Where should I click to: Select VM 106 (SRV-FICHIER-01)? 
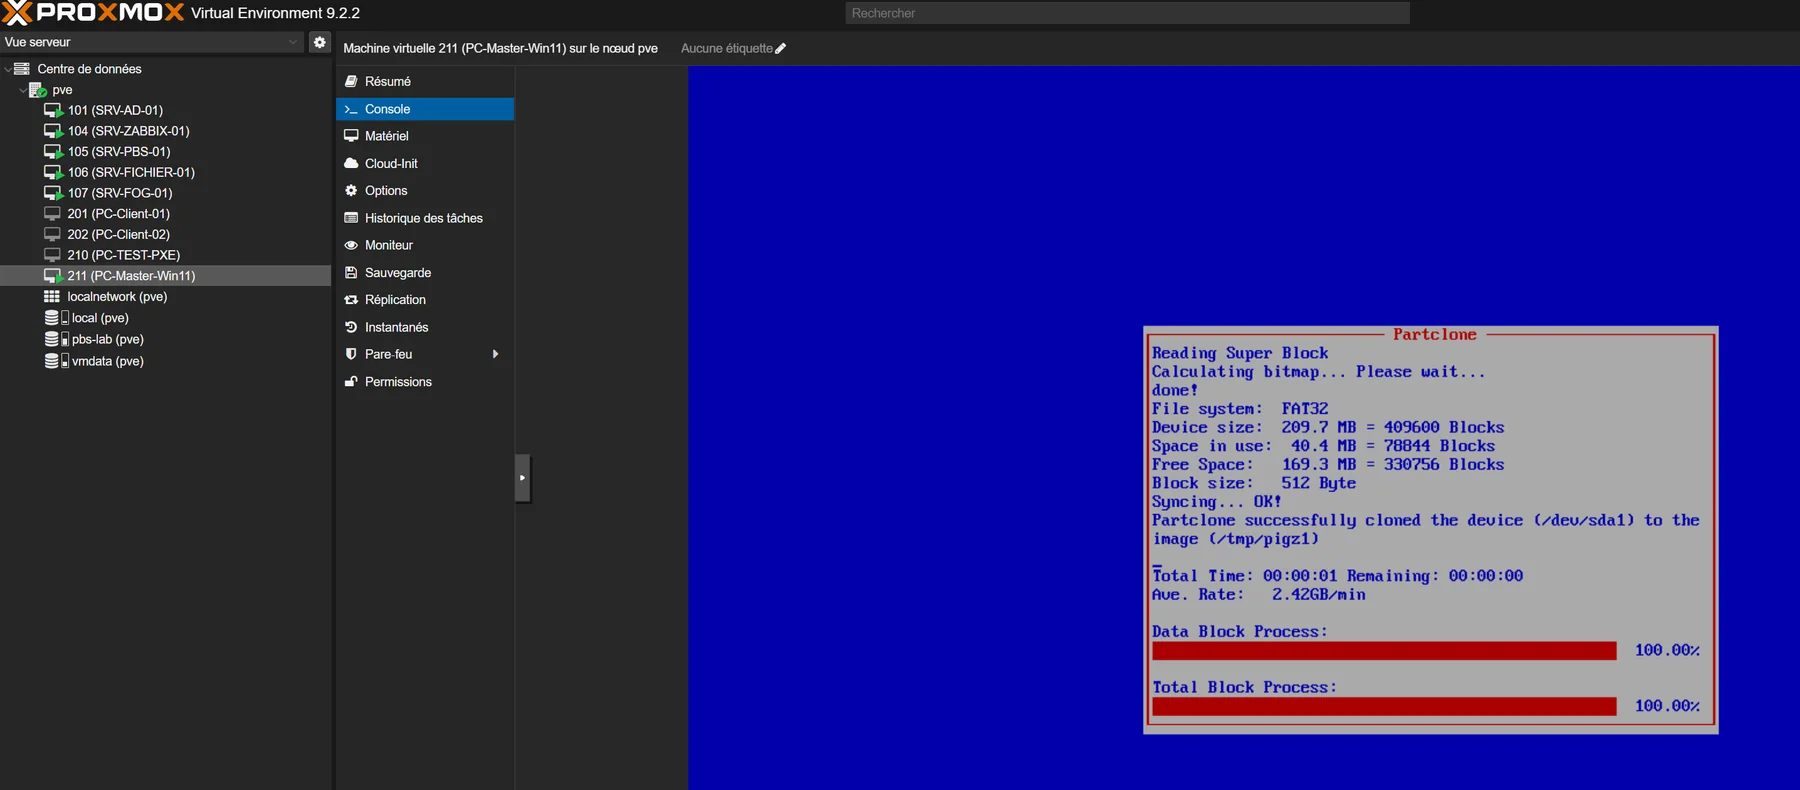pyautogui.click(x=165, y=172)
